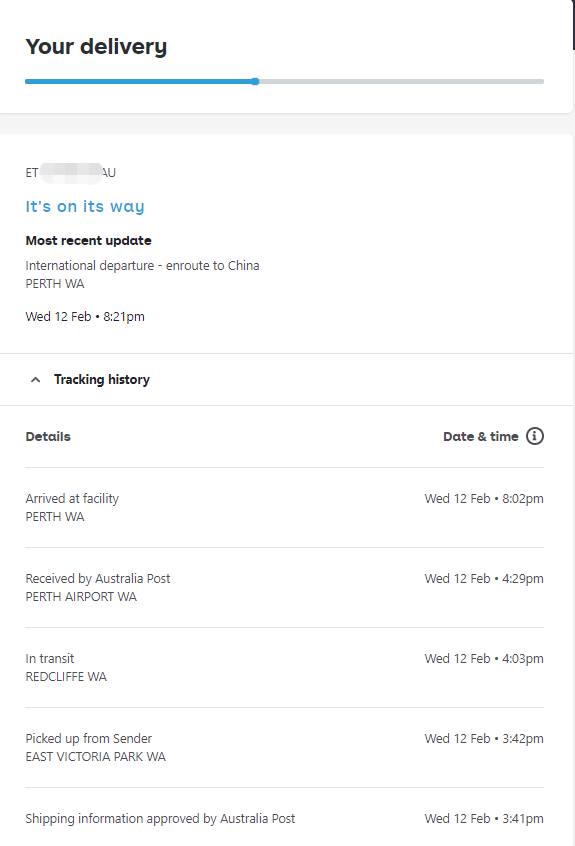
Task: Select the In transit REDCLIFFE WA entry
Action: pyautogui.click(x=284, y=667)
